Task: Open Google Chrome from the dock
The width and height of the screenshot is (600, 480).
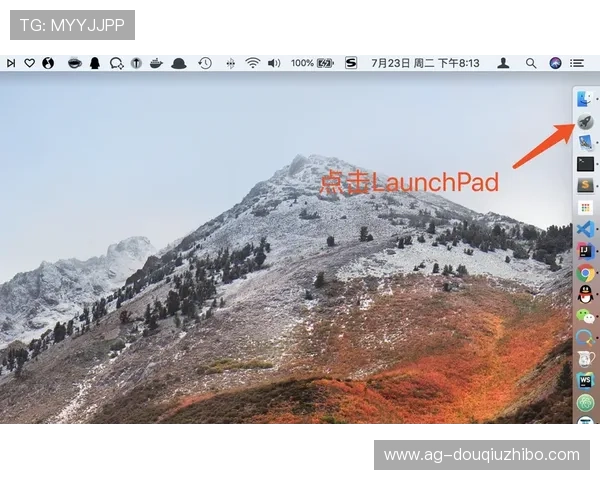Action: [585, 272]
